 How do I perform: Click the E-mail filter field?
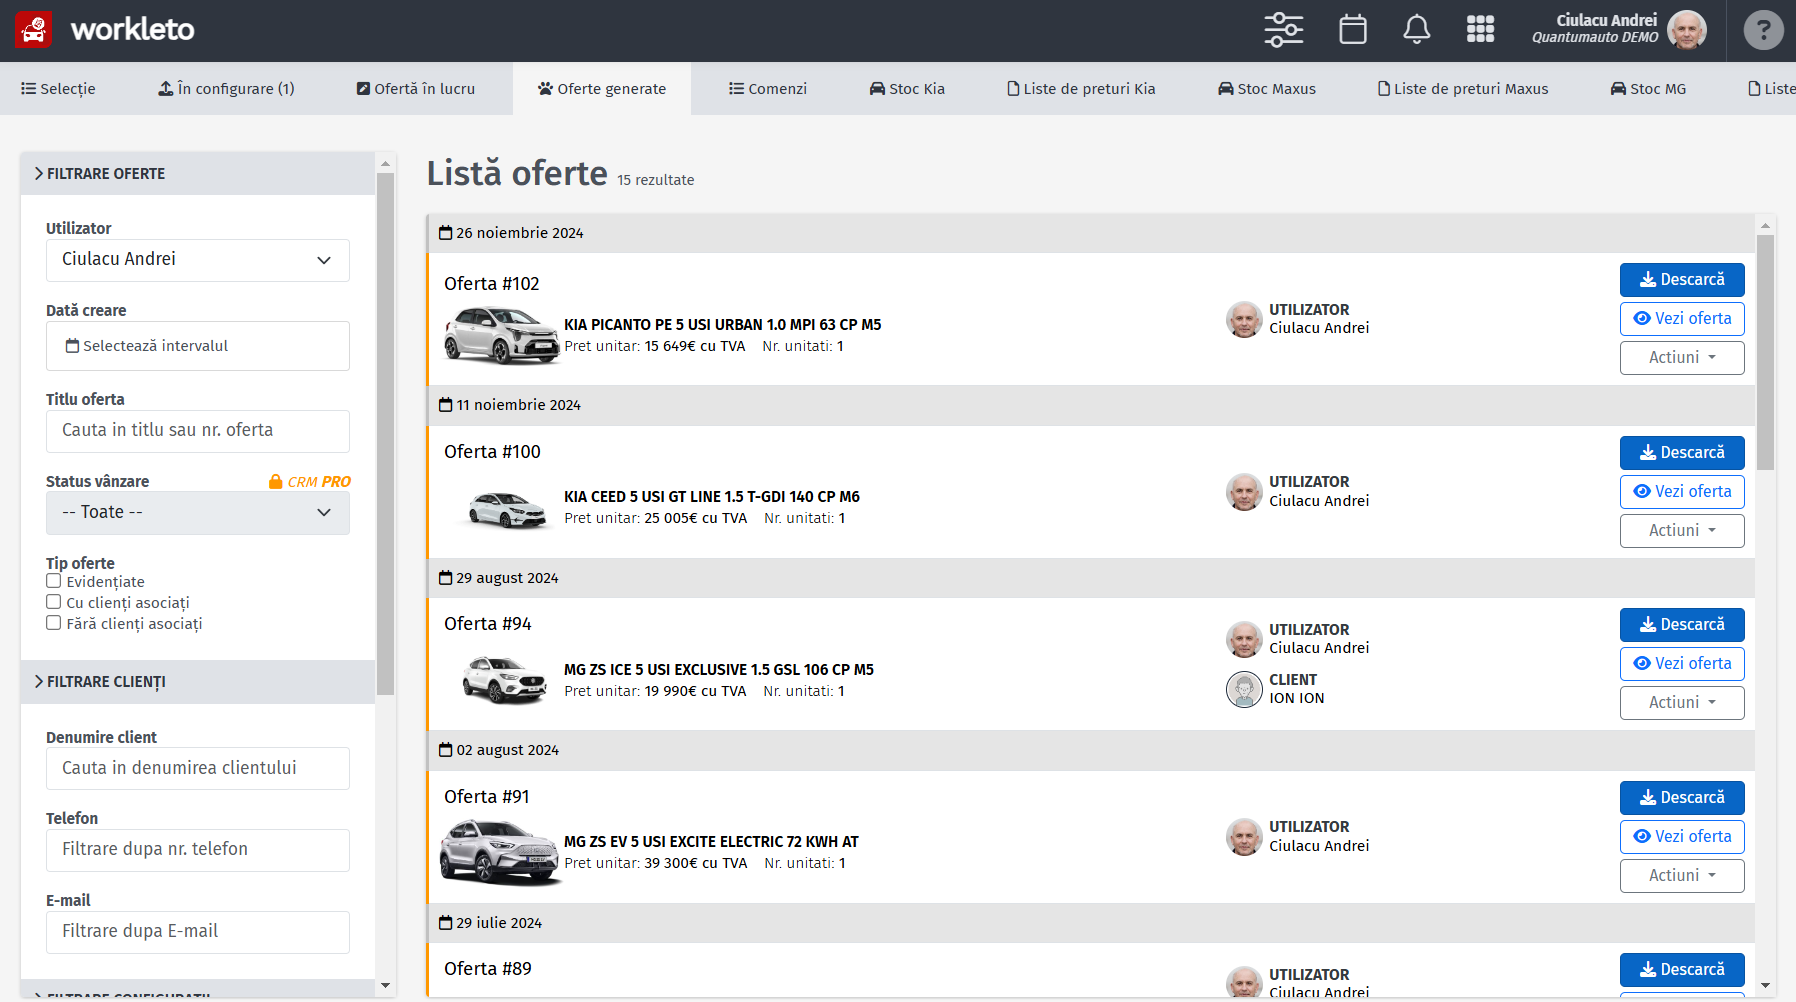[198, 932]
